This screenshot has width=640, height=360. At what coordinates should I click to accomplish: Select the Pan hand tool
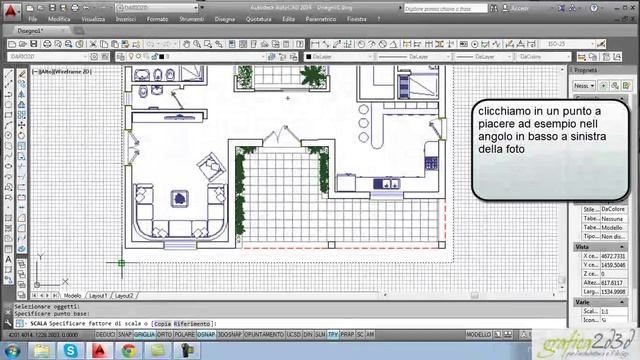187,44
